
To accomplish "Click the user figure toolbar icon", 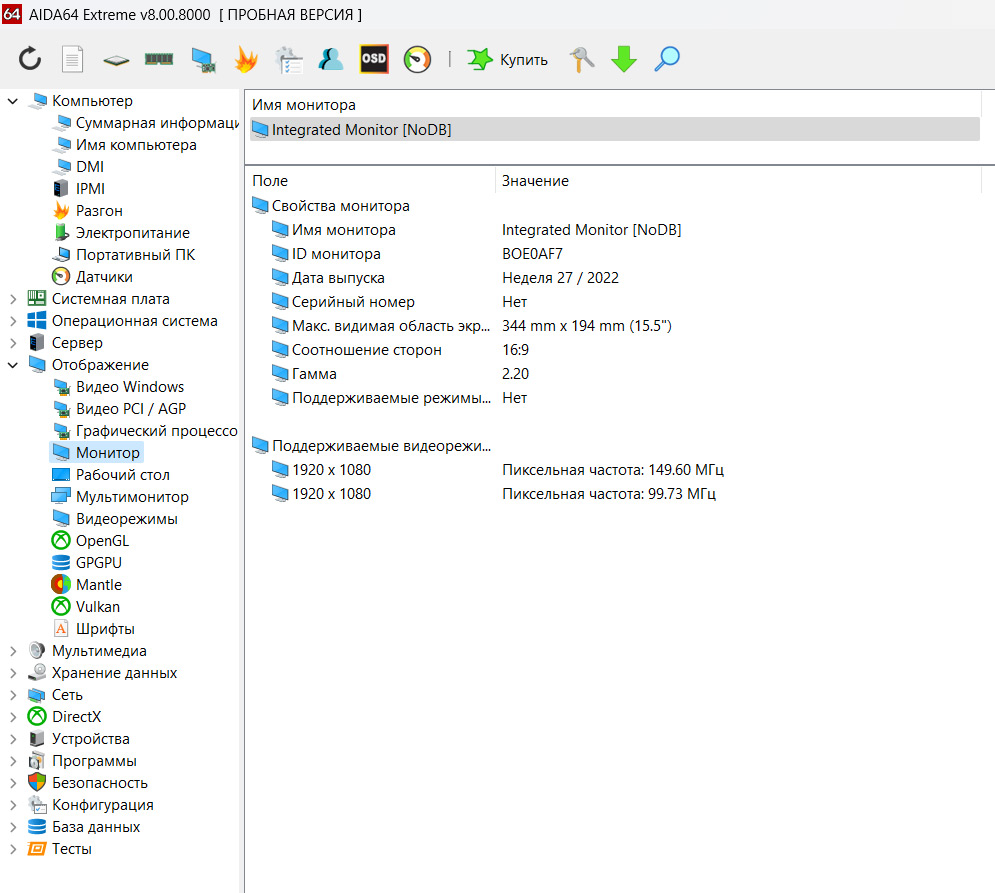I will (x=331, y=59).
